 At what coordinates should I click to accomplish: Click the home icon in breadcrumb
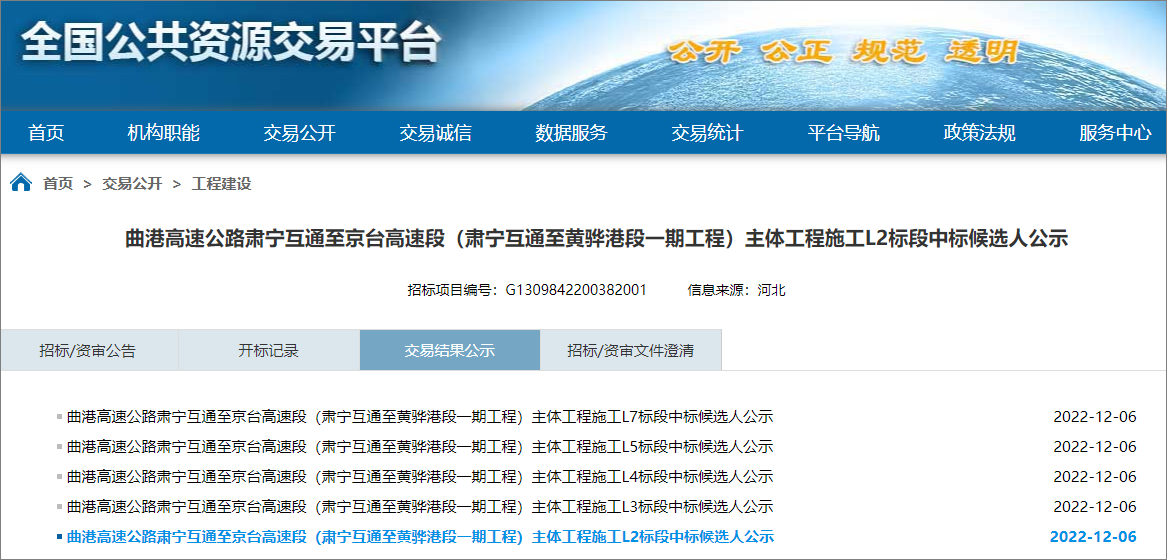point(20,183)
